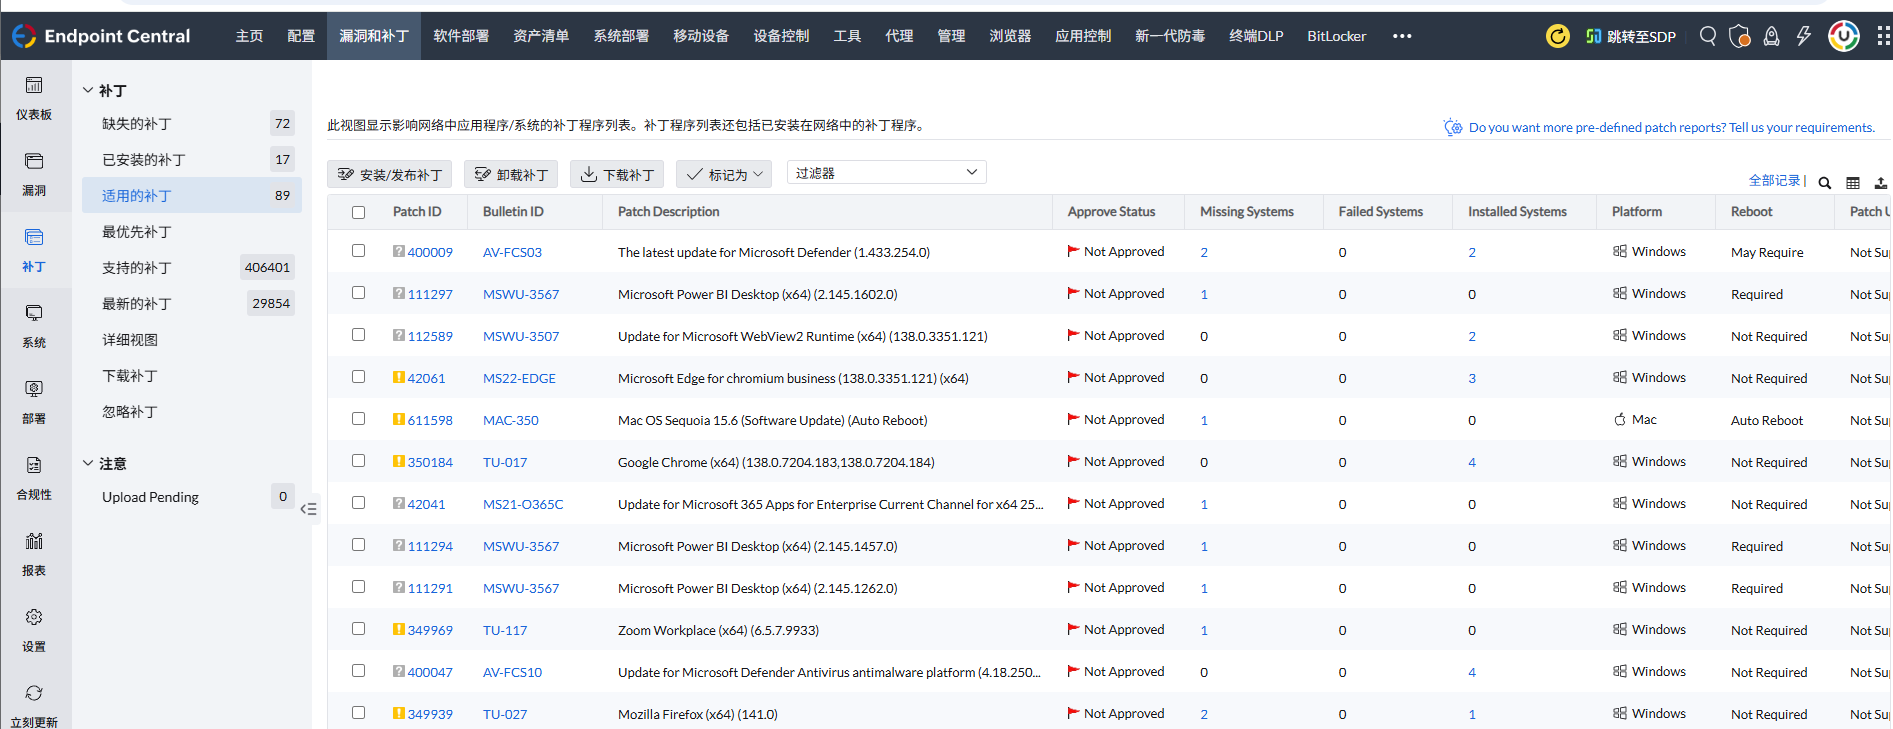Click the search magnifier icon above the table

(x=1825, y=183)
